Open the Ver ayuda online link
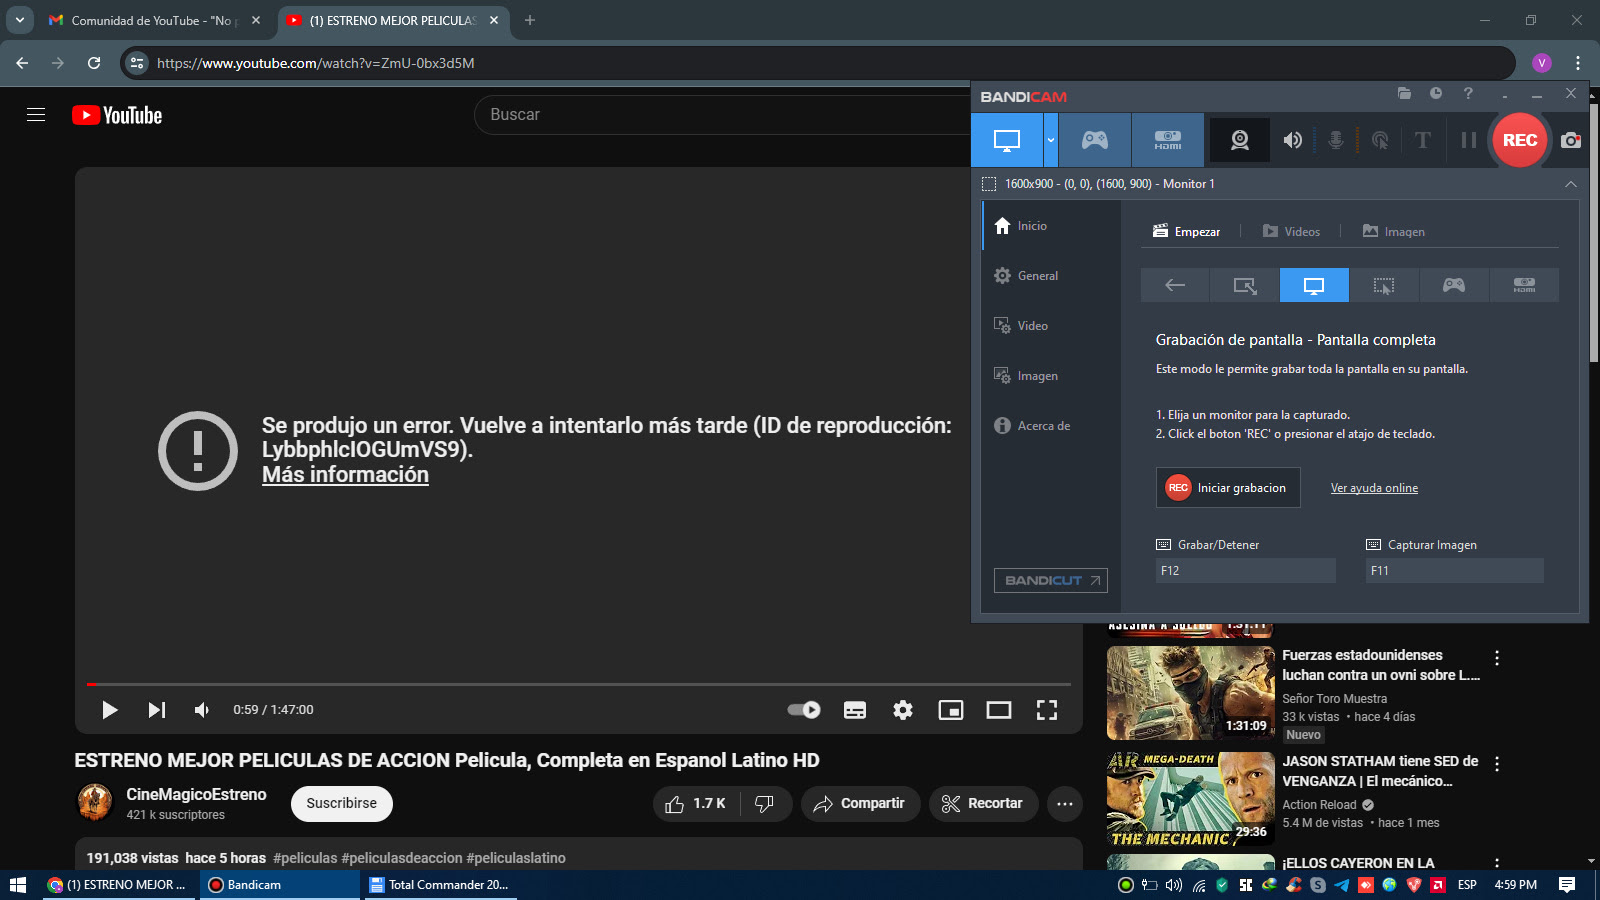 click(x=1374, y=487)
